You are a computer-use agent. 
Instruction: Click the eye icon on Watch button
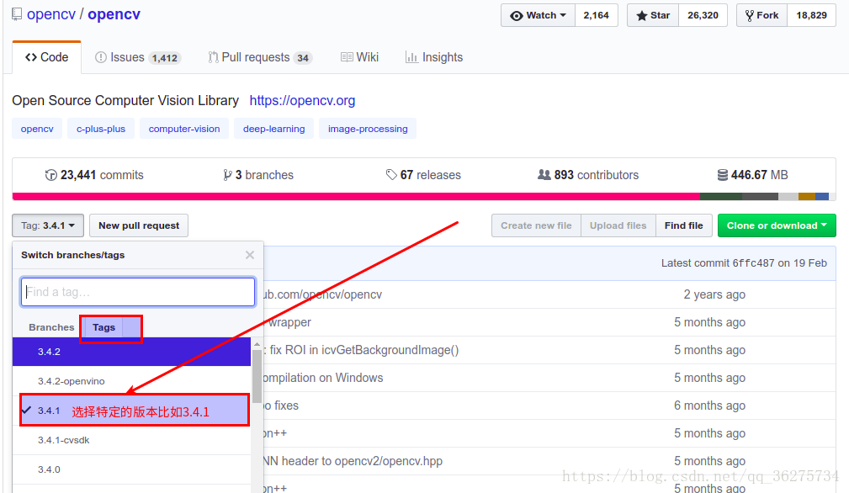[517, 16]
